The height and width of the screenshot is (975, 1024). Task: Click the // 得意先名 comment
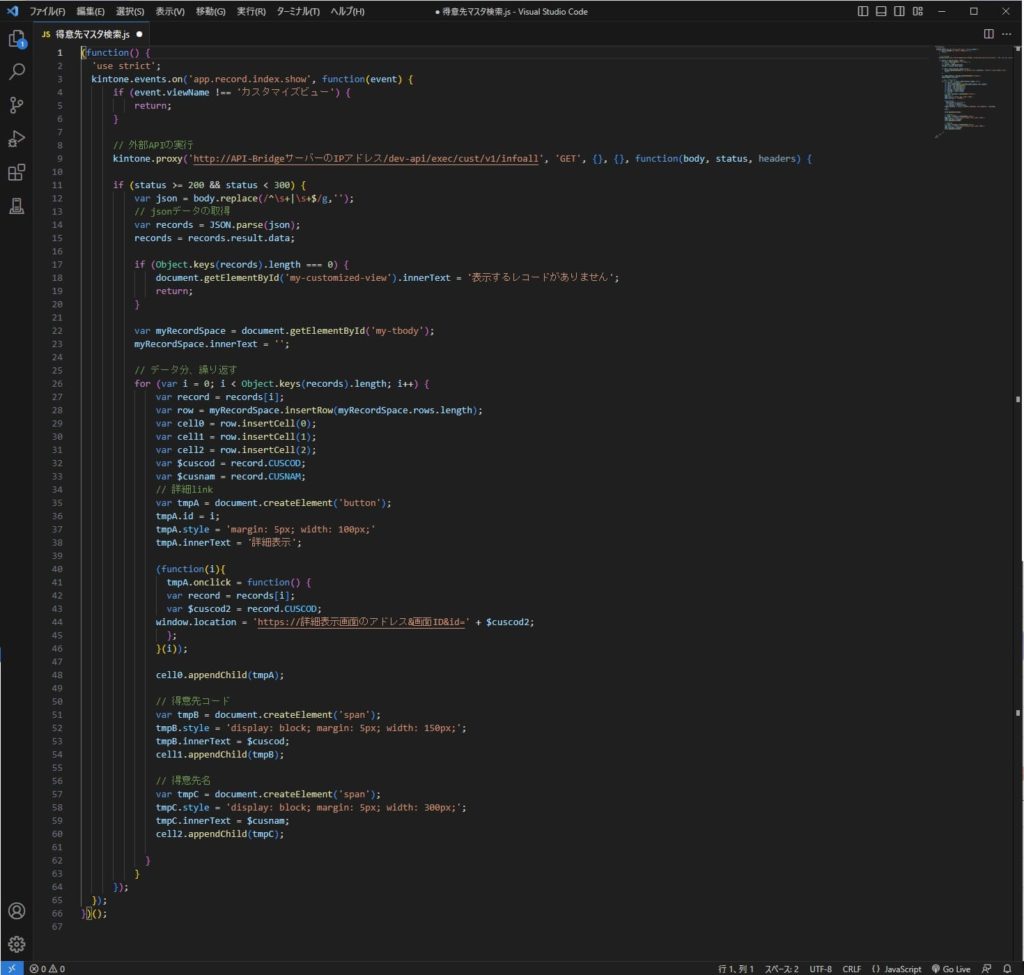(x=183, y=781)
